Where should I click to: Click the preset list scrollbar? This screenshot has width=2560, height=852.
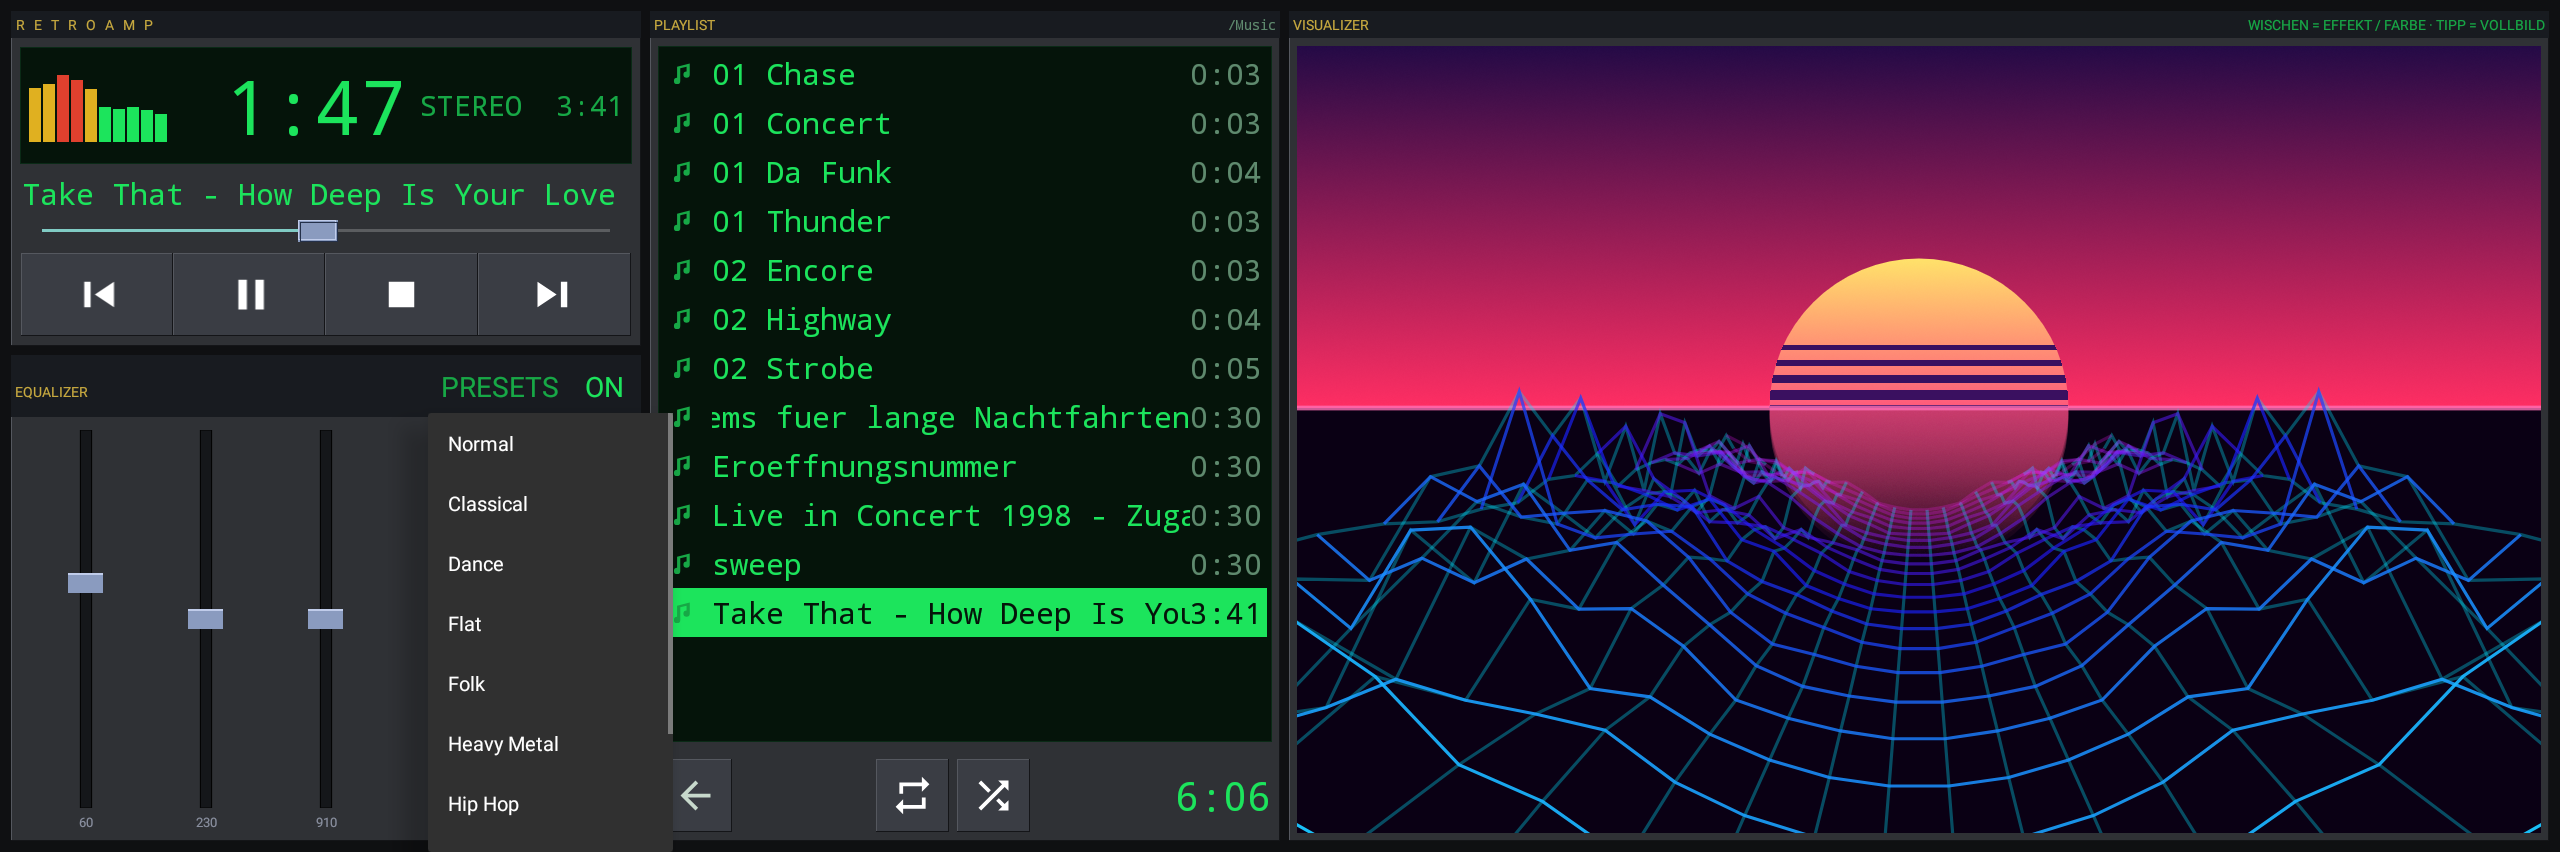(670, 574)
